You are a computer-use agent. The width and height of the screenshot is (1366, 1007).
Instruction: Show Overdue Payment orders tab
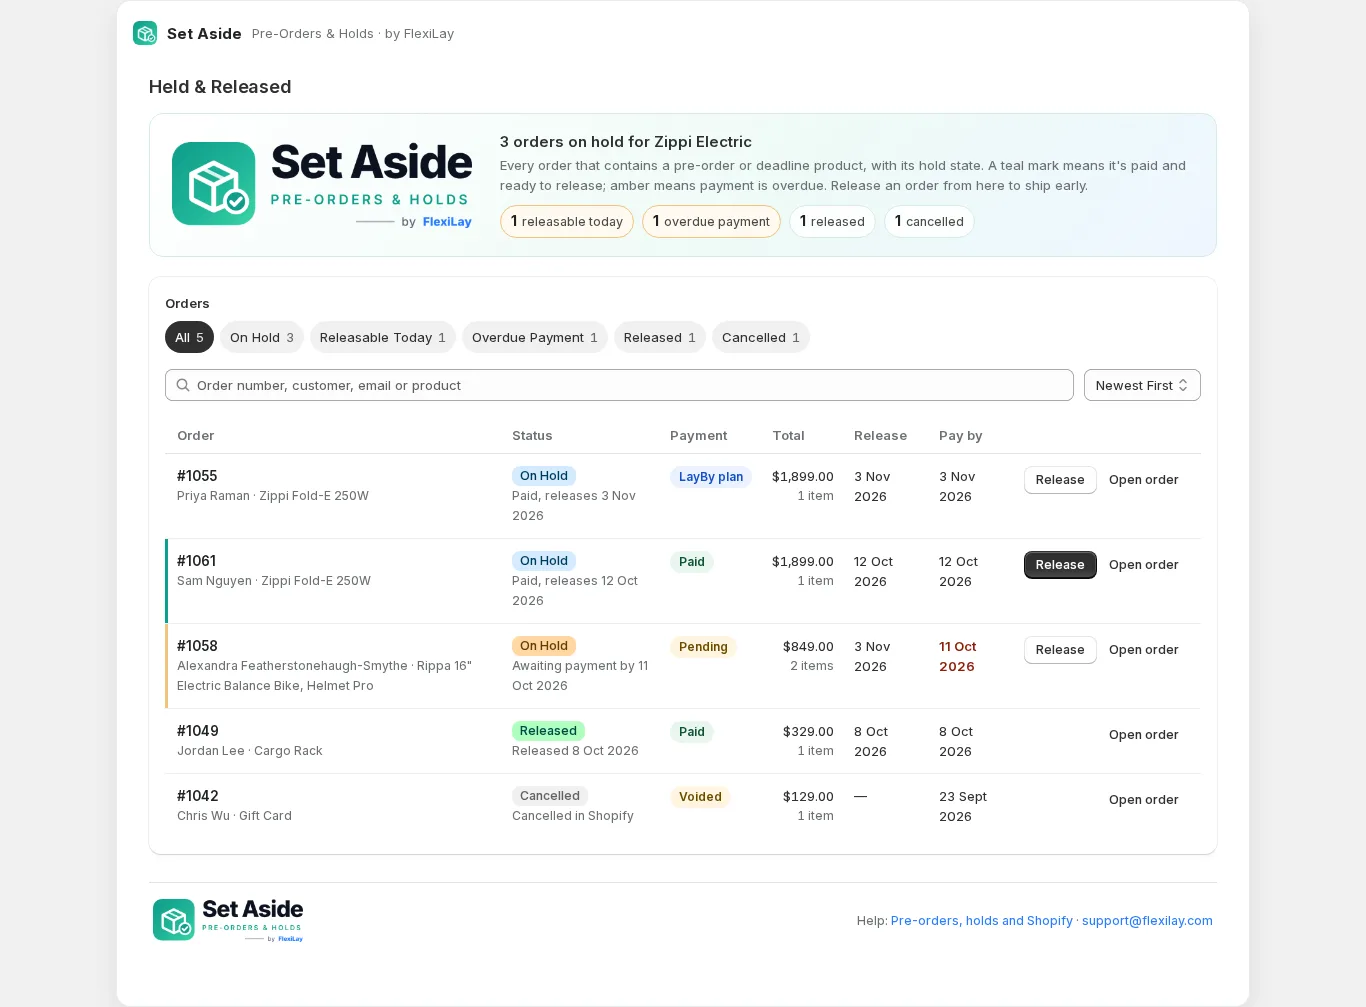point(535,337)
